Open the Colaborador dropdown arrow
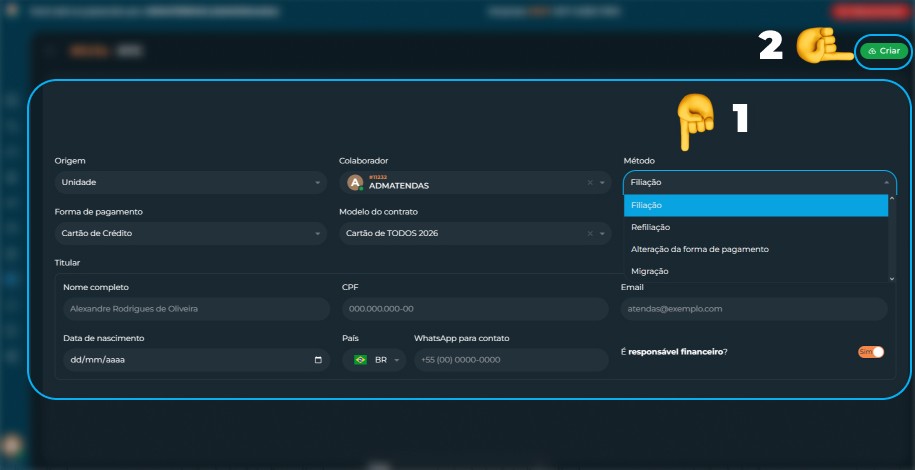Image resolution: width=915 pixels, height=470 pixels. (602, 183)
